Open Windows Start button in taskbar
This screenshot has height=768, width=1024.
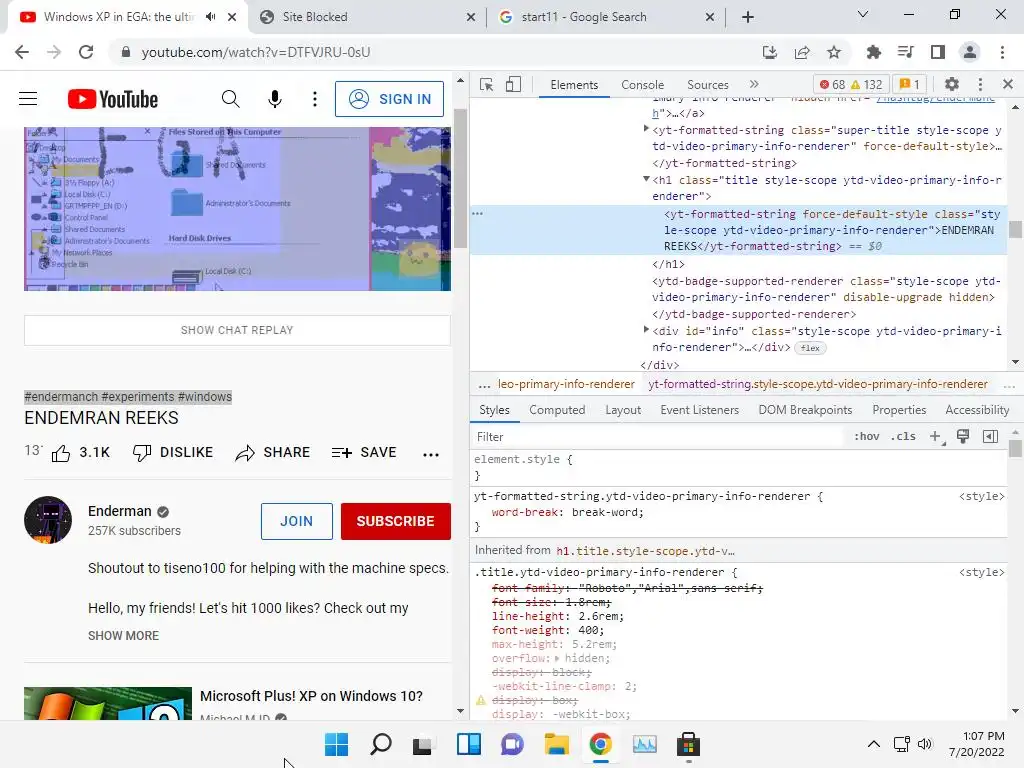[x=336, y=744]
